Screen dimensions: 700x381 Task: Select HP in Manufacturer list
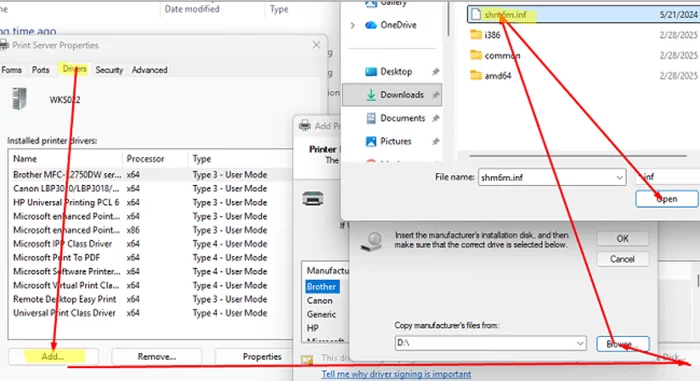(x=312, y=328)
